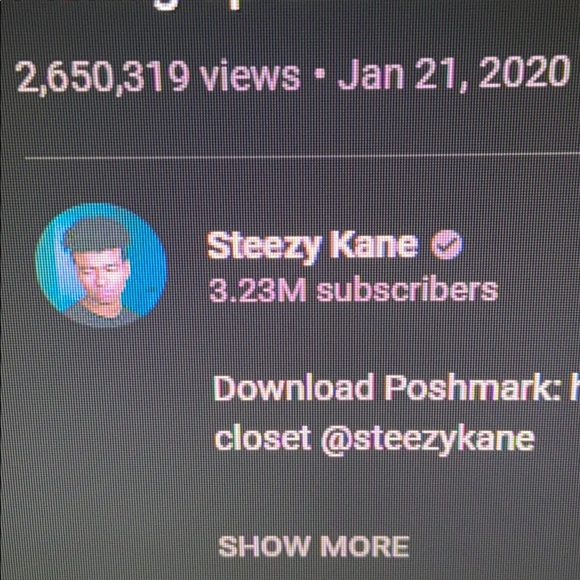This screenshot has width=580, height=580.
Task: Click the bullet separator between views and date
Action: pyautogui.click(x=319, y=76)
